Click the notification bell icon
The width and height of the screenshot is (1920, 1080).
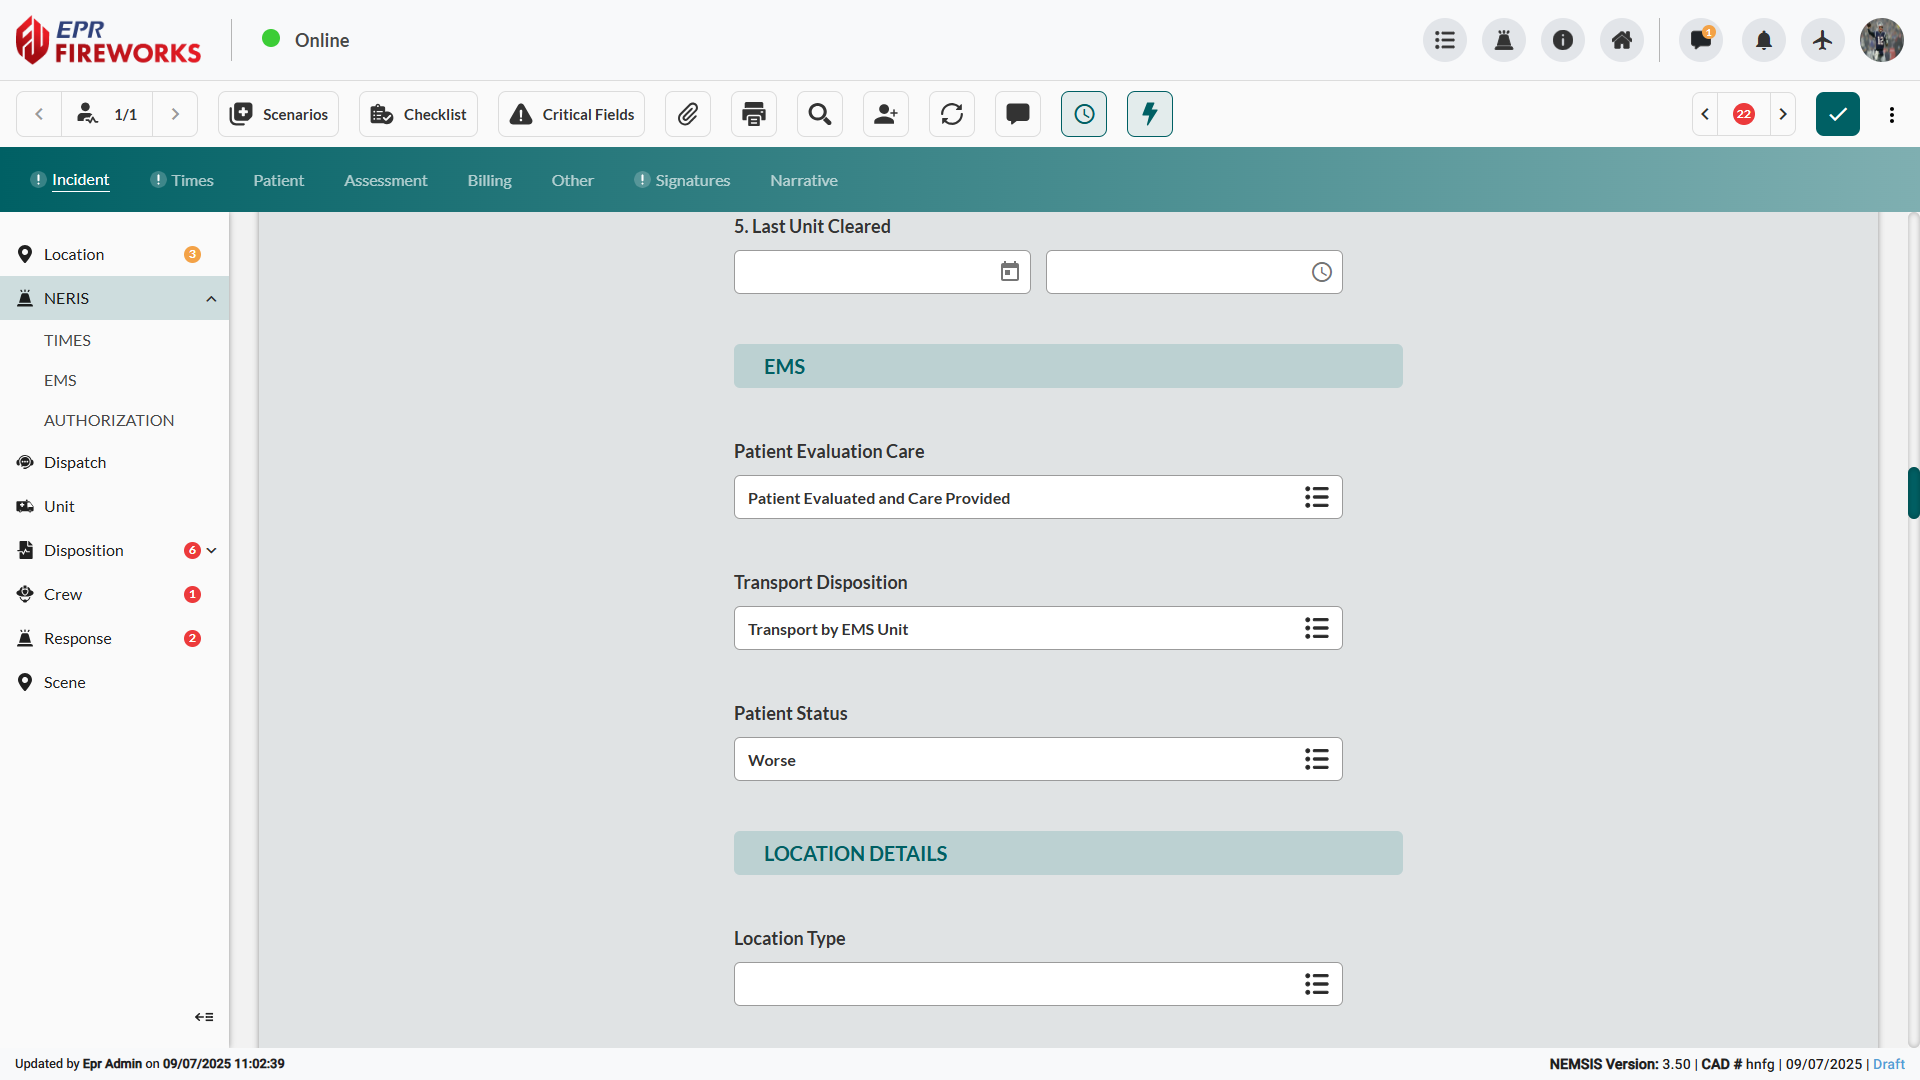pos(1764,40)
